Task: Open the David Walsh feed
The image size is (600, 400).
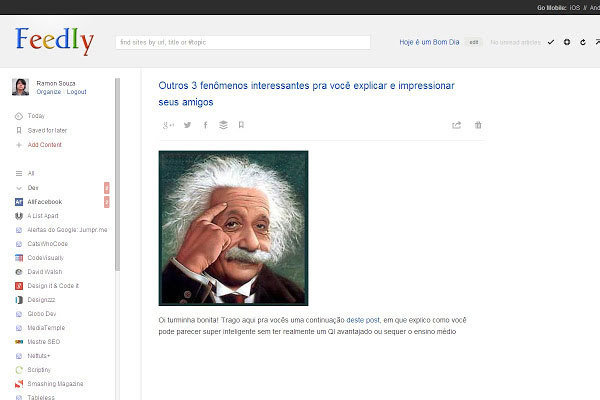Action: pos(44,272)
